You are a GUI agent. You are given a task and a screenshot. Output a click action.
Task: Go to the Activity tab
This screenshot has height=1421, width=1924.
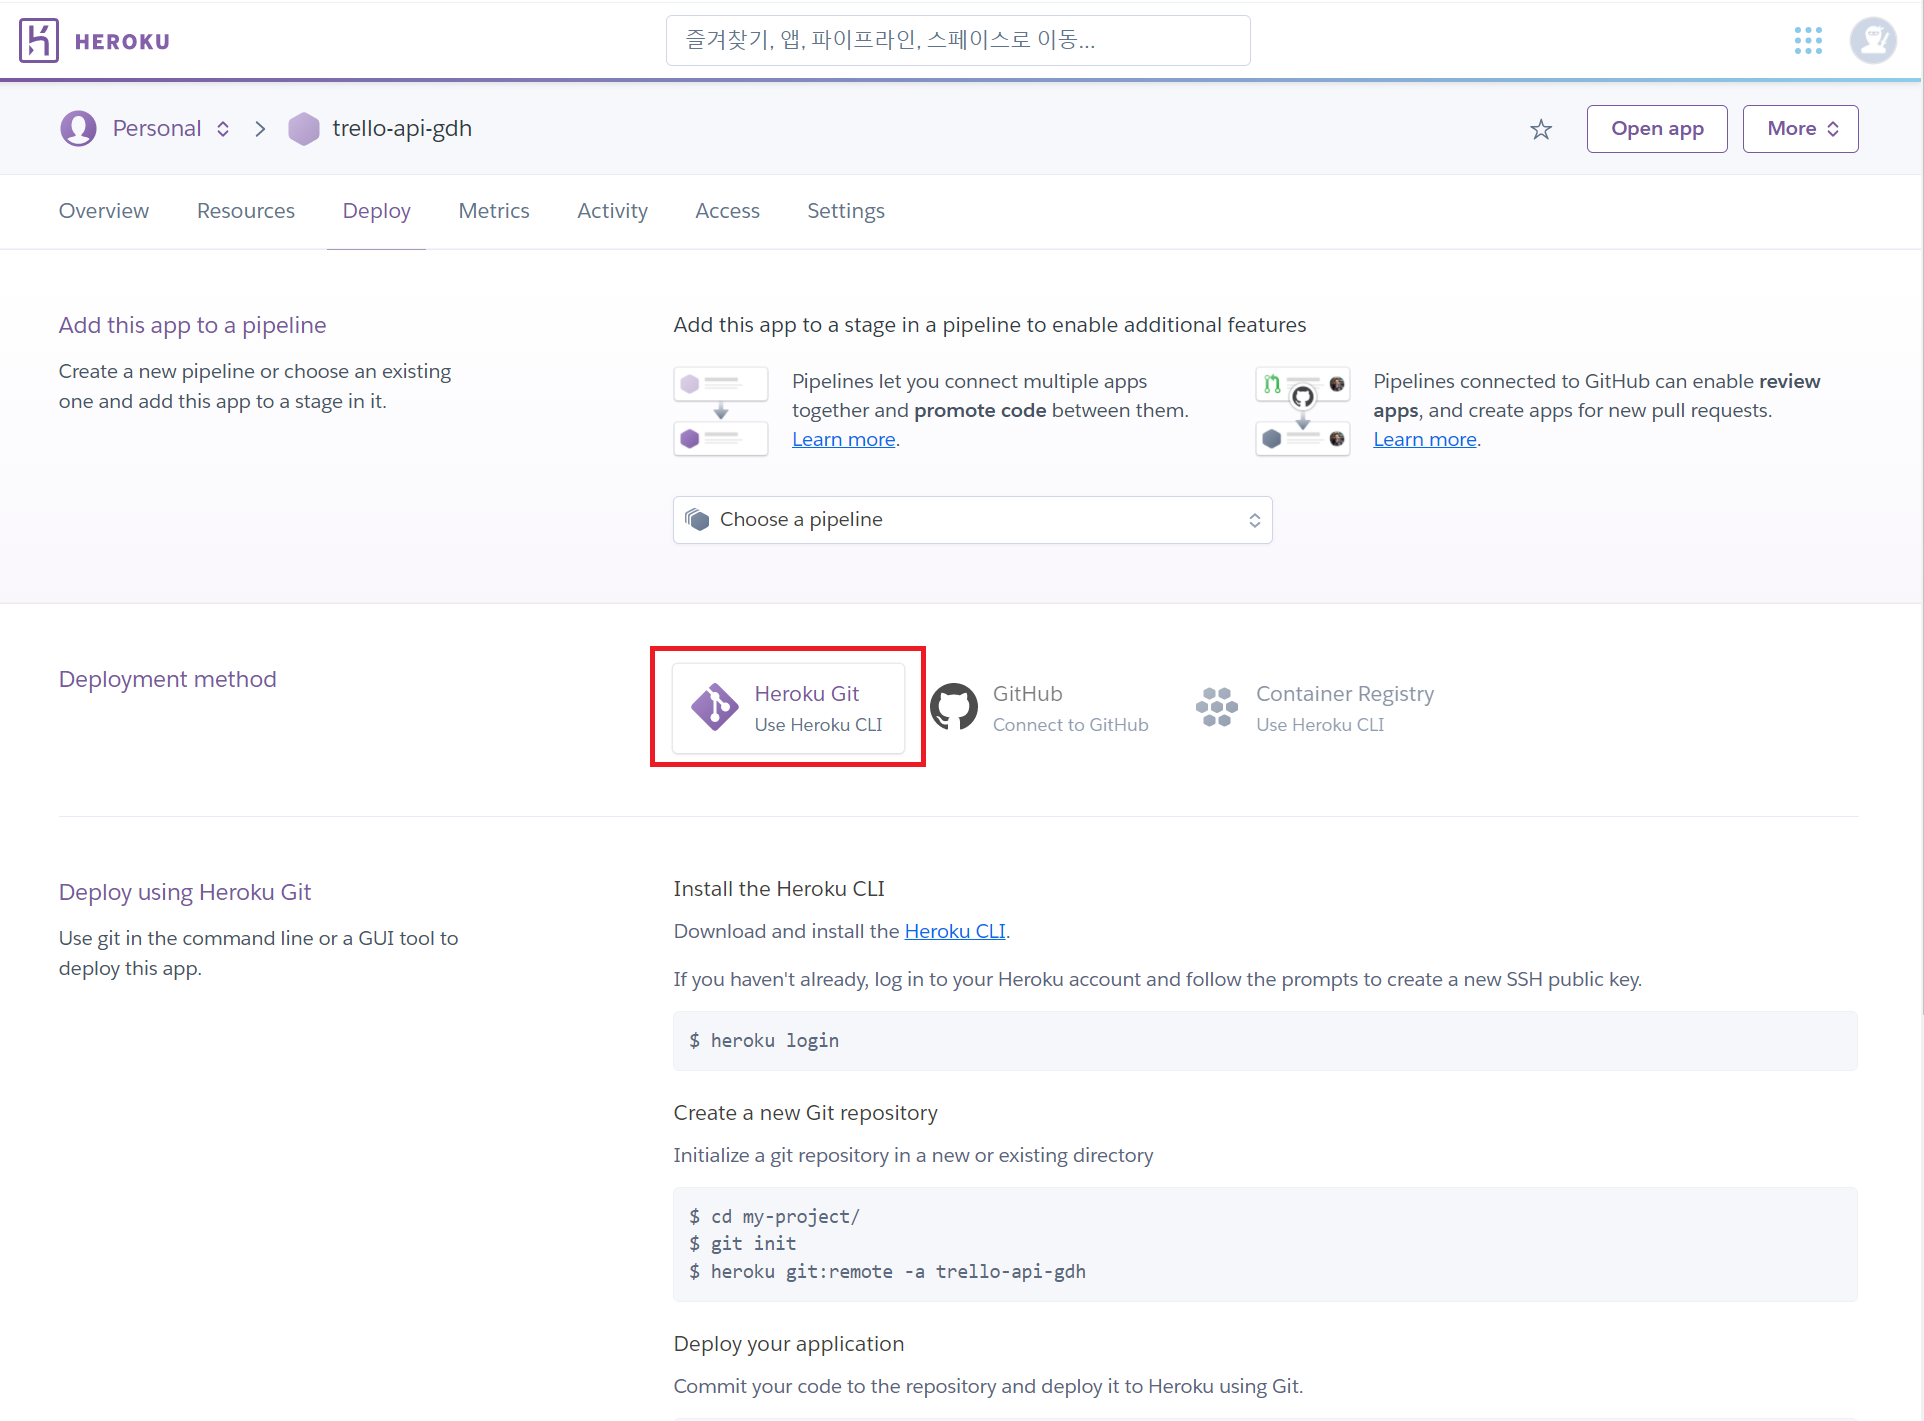(612, 211)
